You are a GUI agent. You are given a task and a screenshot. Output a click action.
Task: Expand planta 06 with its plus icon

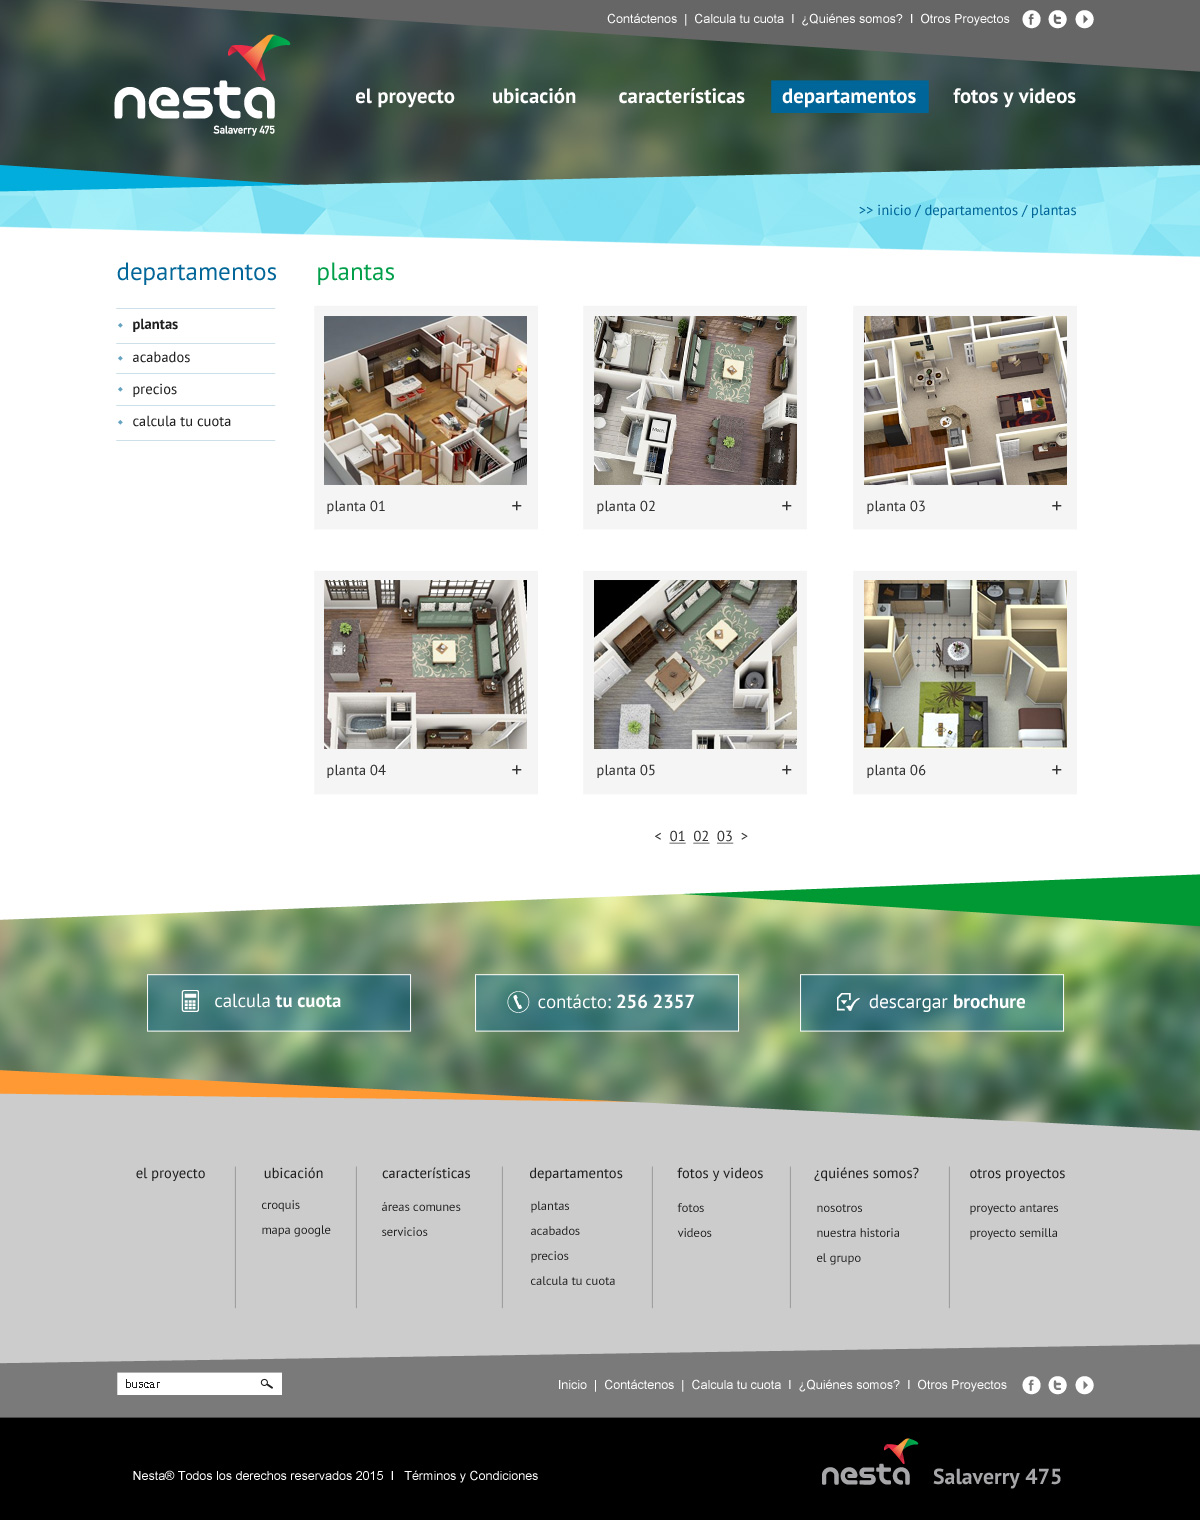point(1057,770)
